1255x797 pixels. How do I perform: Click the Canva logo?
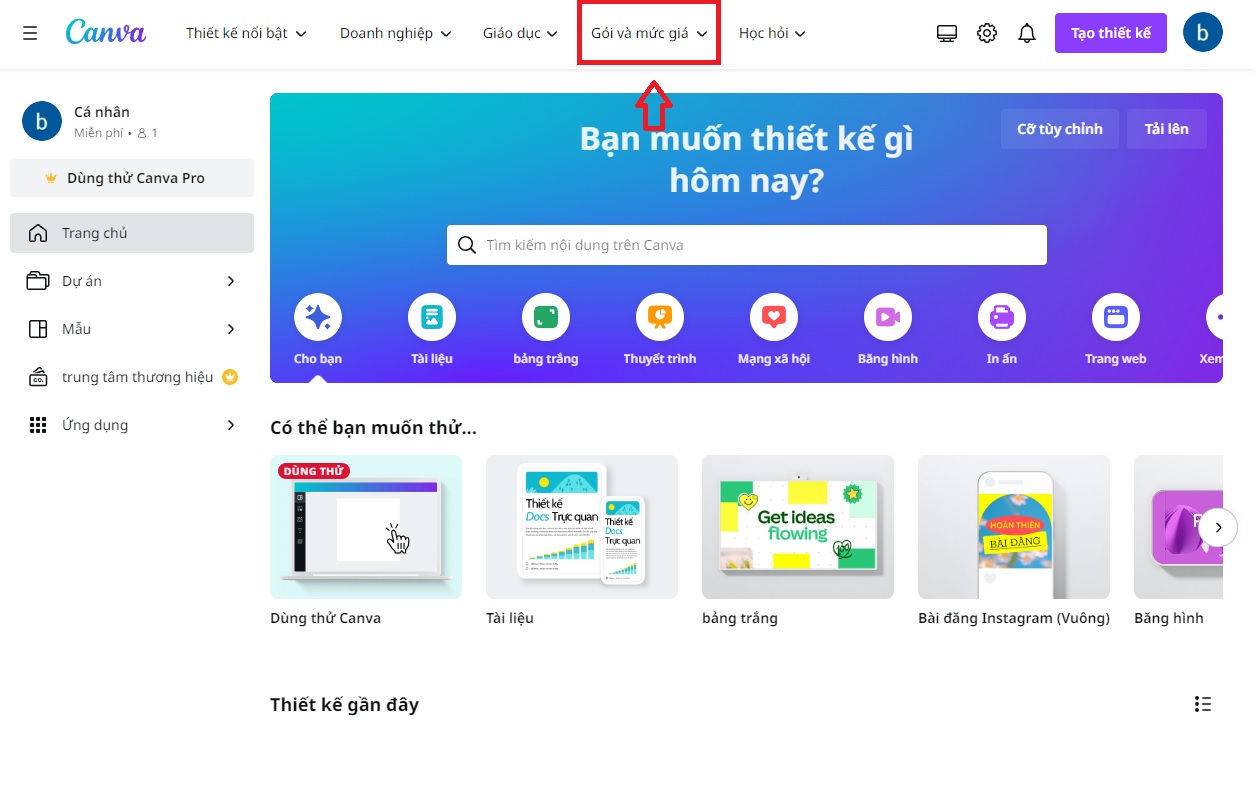[106, 32]
